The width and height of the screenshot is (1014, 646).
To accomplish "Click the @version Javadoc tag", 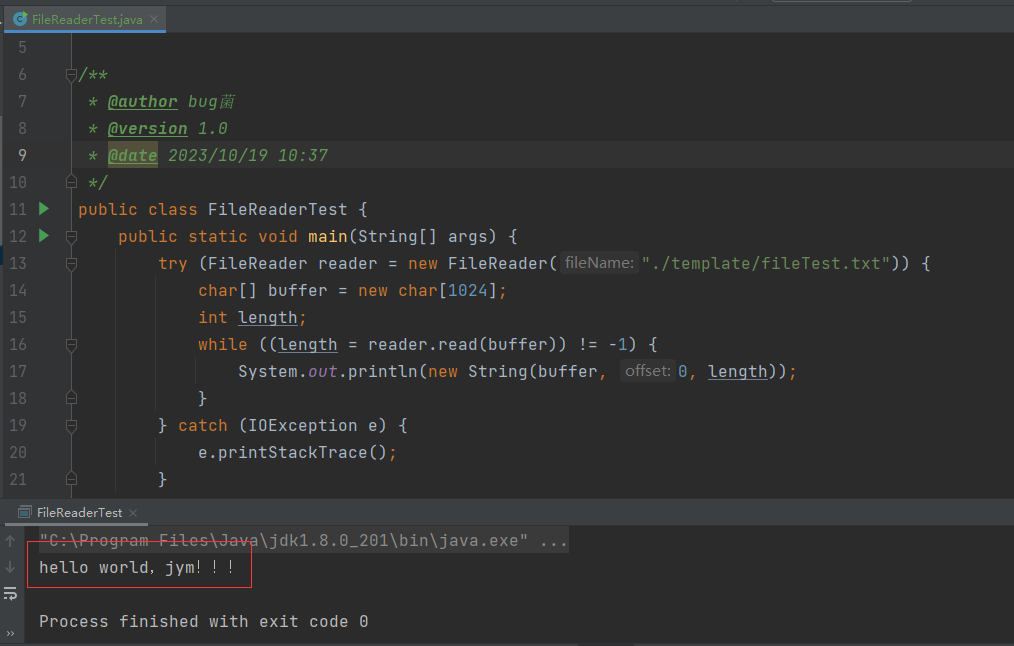I will pos(147,129).
